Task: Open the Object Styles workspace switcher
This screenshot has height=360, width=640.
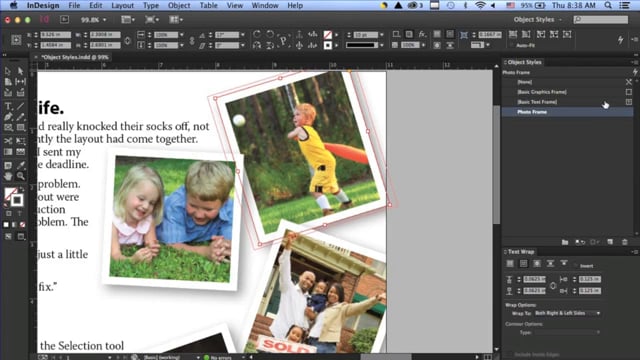Action: 538,20
